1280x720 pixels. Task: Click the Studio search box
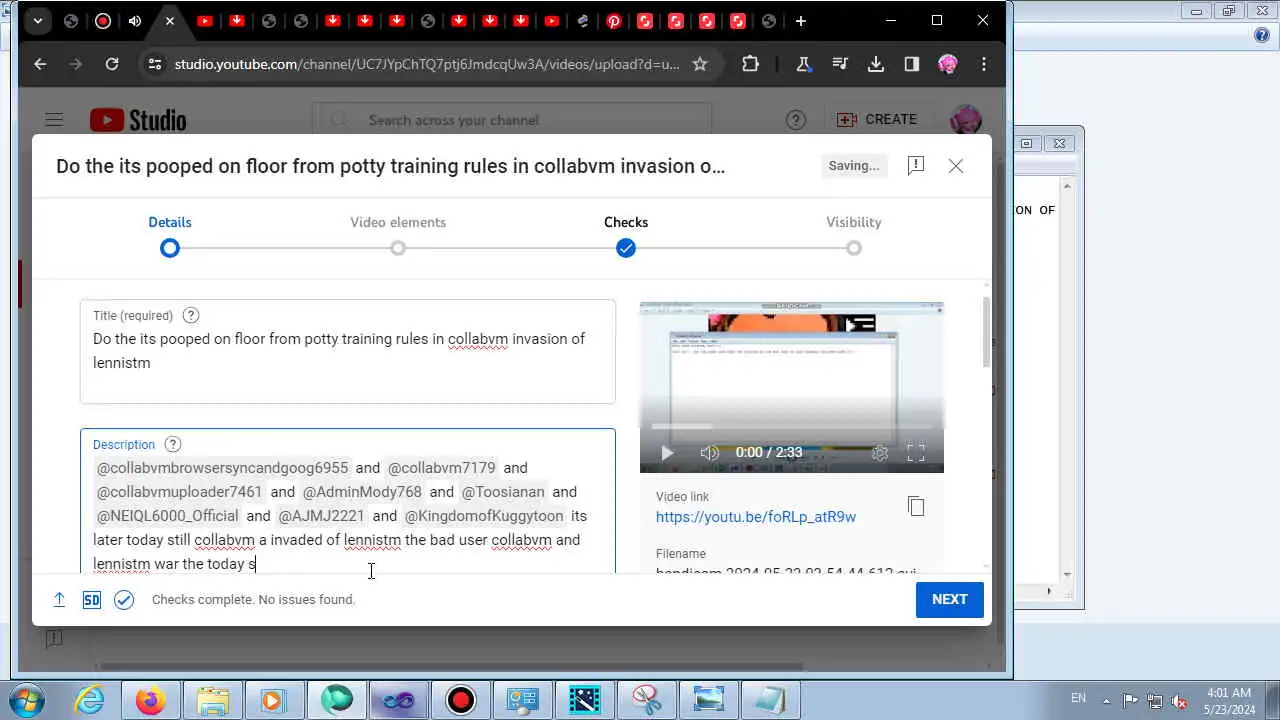(512, 120)
